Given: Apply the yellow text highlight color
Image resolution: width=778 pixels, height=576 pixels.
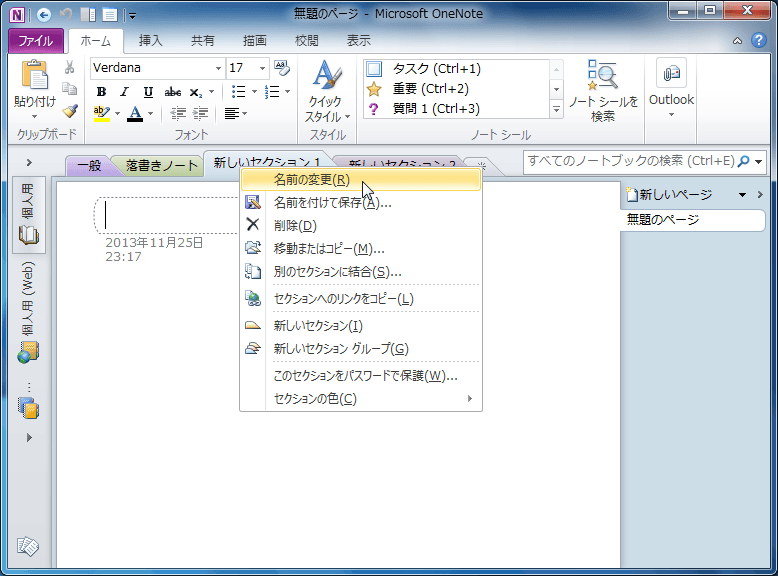Looking at the screenshot, I should coord(102,114).
